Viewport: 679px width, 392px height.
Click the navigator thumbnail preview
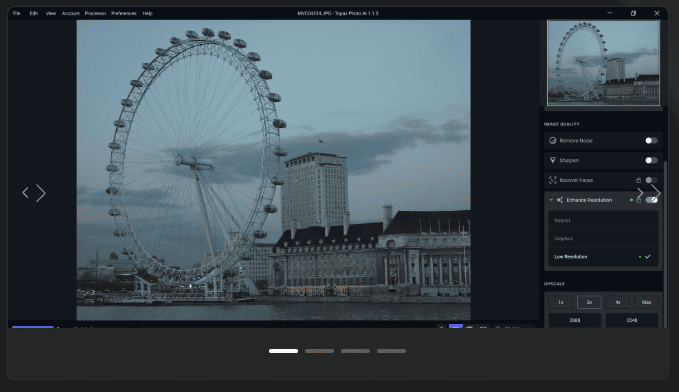point(603,63)
